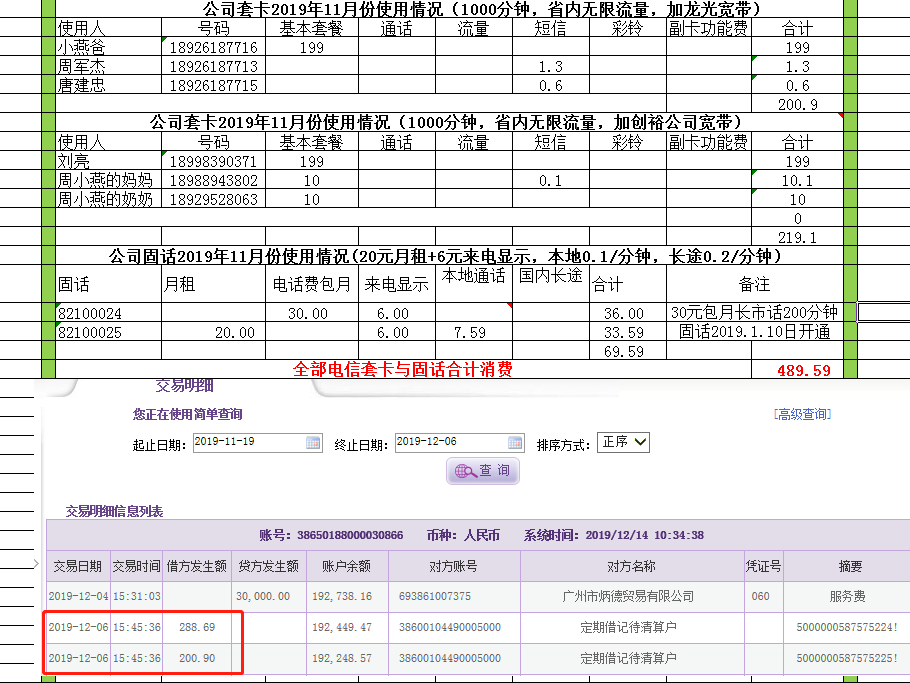This screenshot has height=683, width=910.
Task: Select the 广州市炳德贸易有限公司 transaction row
Action: coord(627,596)
